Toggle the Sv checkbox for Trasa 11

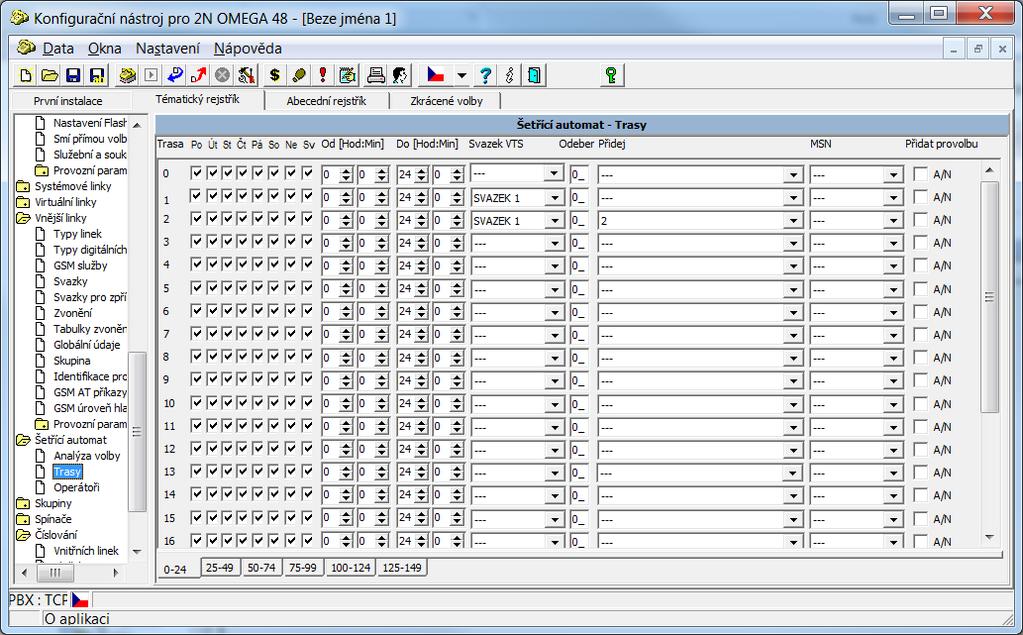tap(308, 424)
